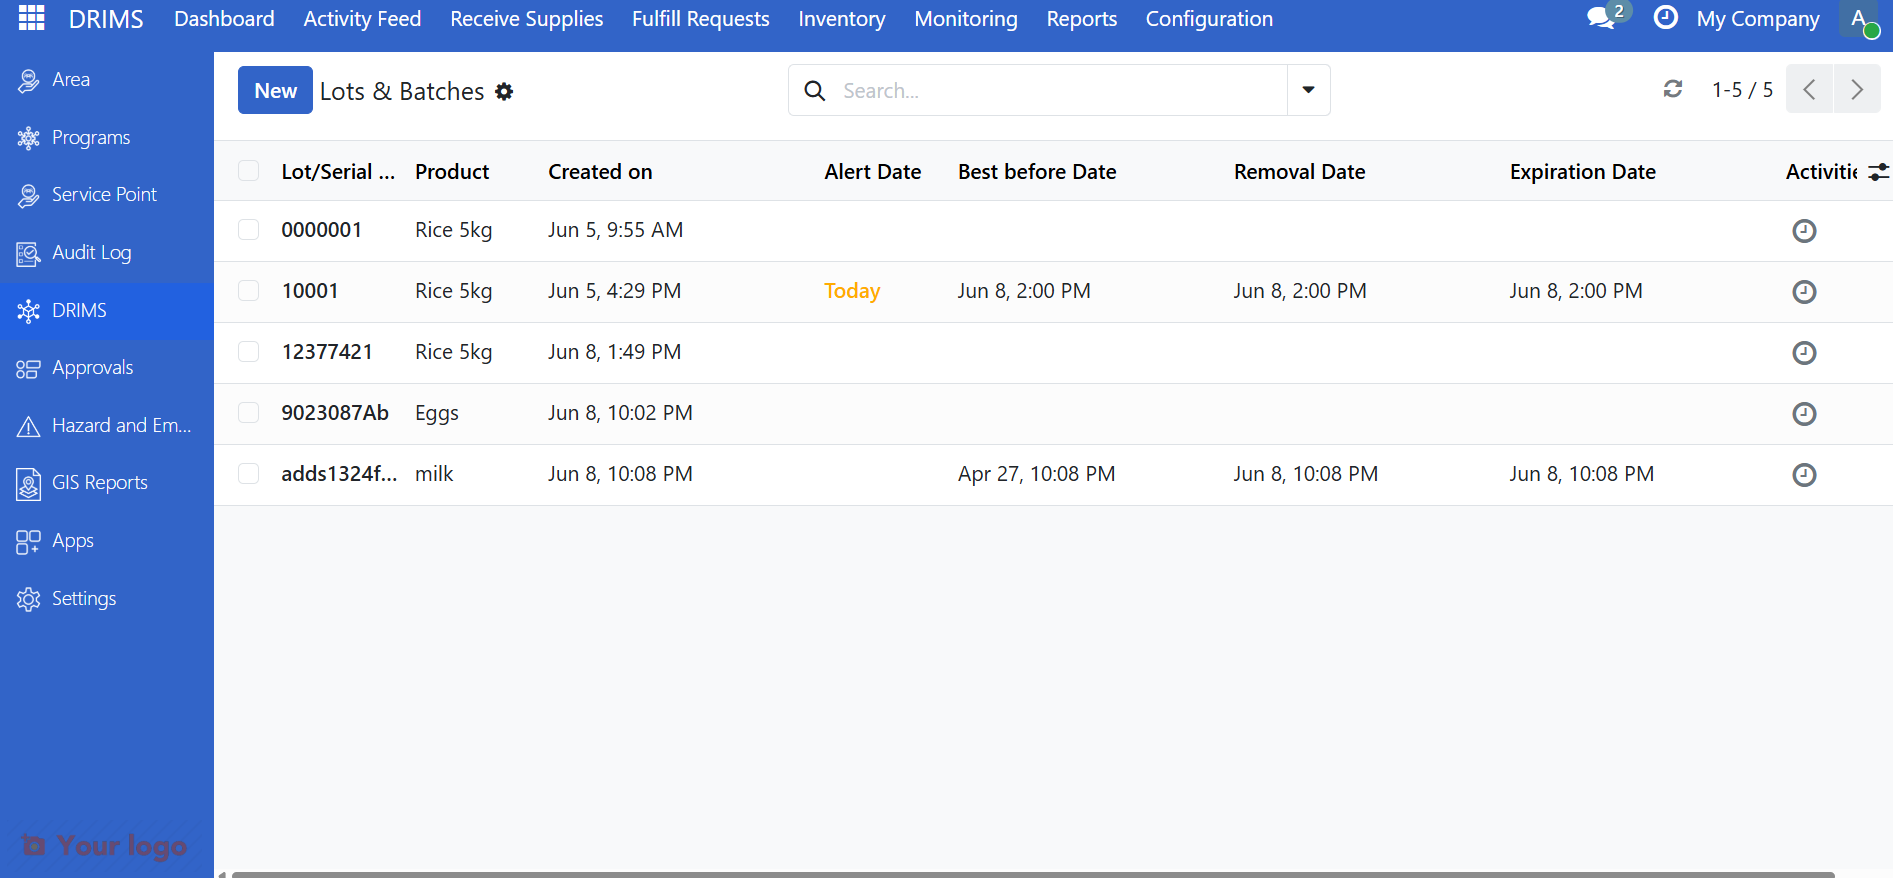This screenshot has height=878, width=1893.
Task: Open the Fulfill Requests menu
Action: click(x=701, y=19)
